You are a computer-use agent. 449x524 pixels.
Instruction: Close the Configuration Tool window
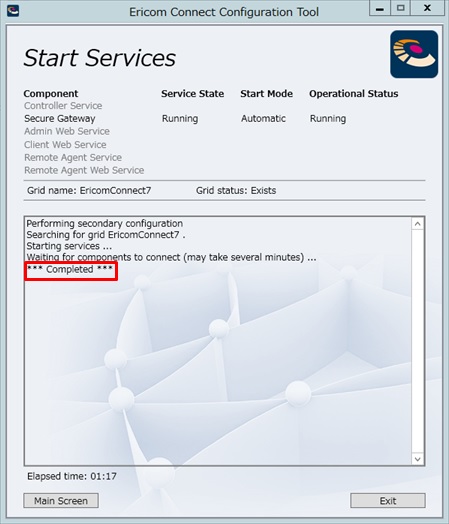(427, 8)
